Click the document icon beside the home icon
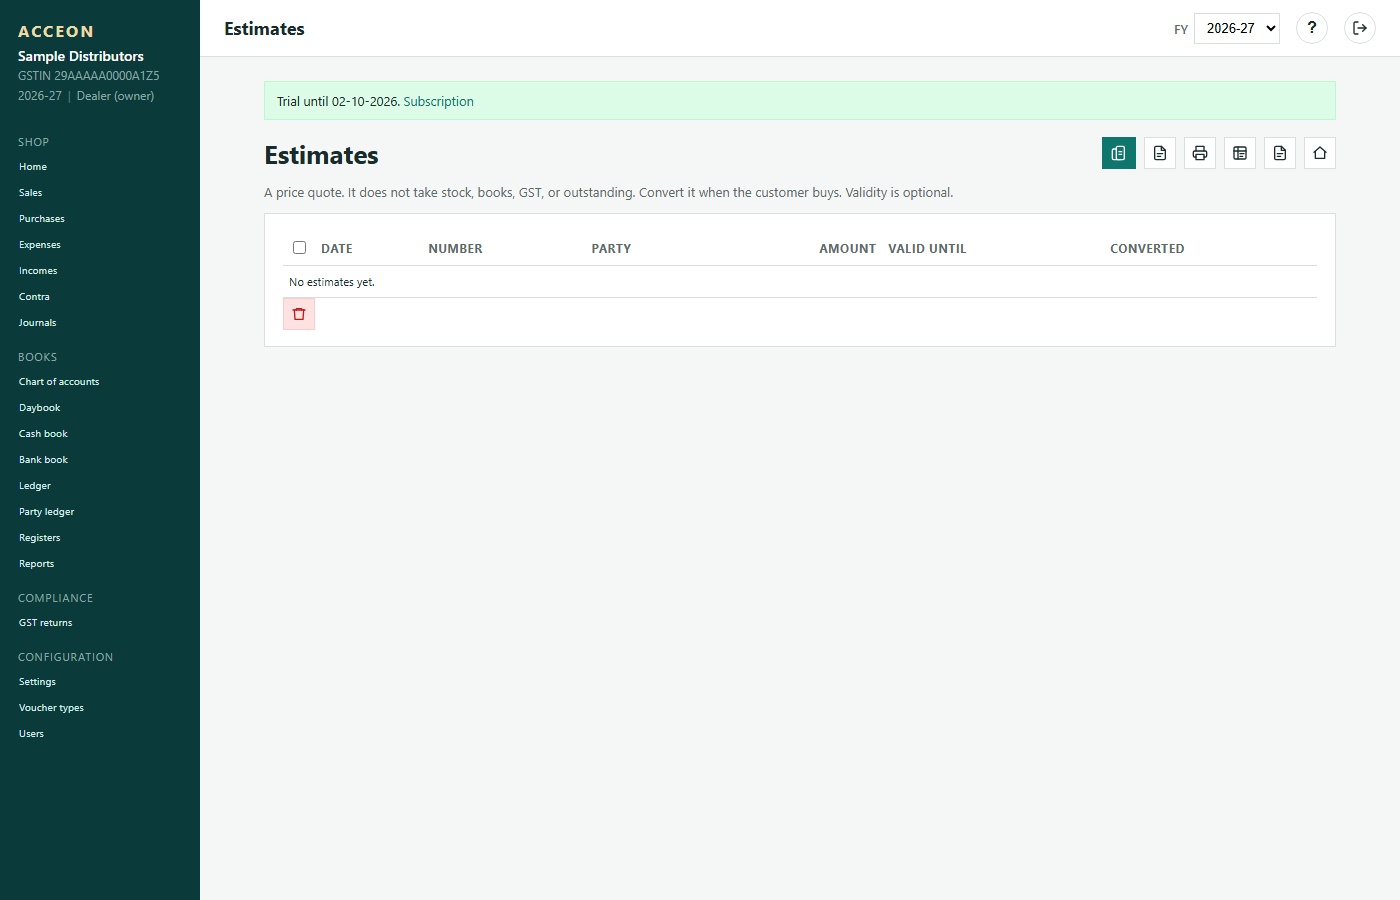Screen dimensions: 1400x900 pos(1280,153)
